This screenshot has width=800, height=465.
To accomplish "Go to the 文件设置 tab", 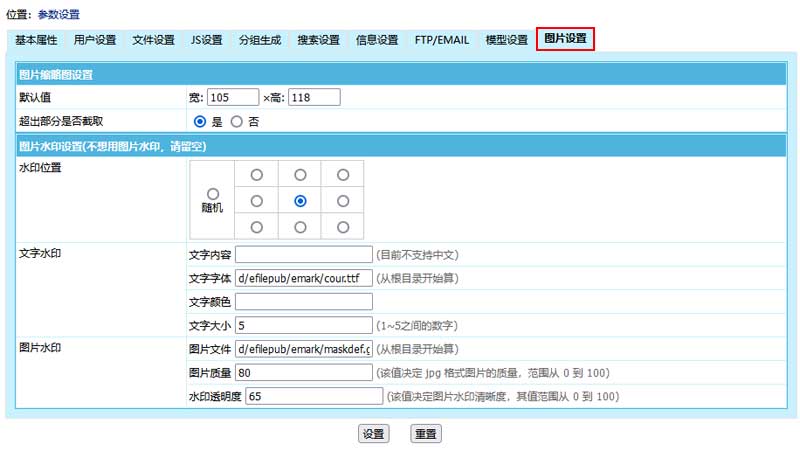I will click(x=153, y=40).
